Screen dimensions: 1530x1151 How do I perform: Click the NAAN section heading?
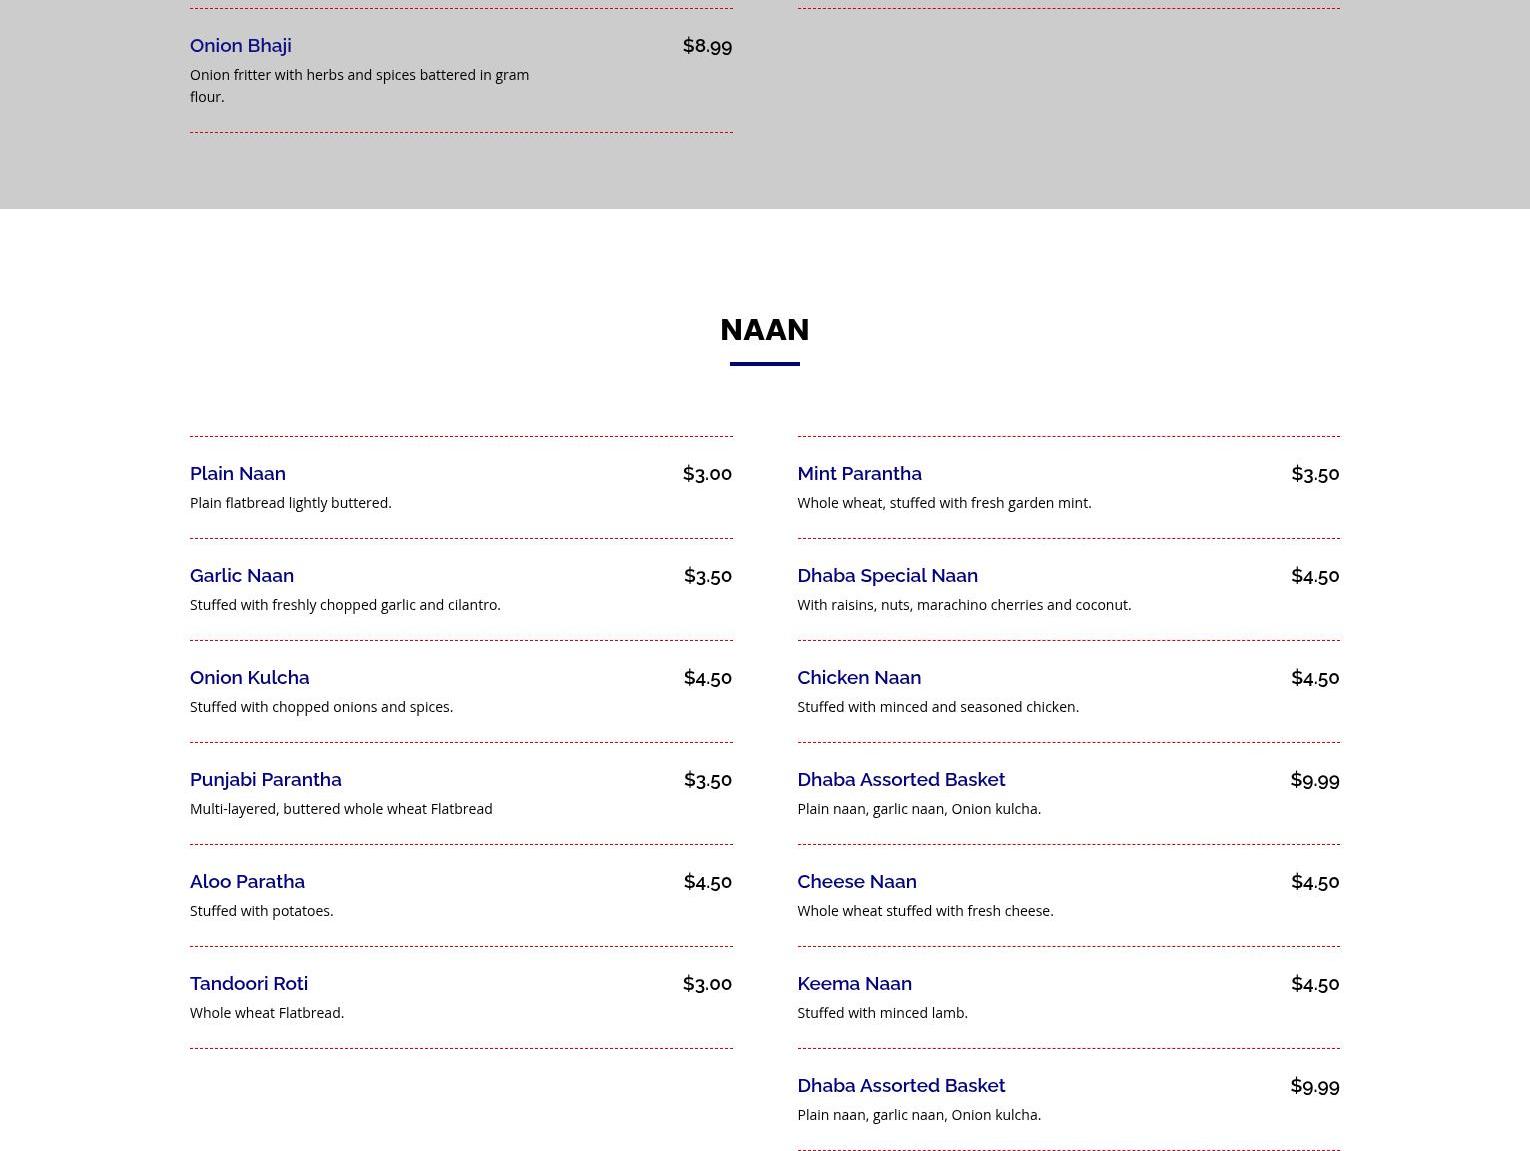[x=764, y=330]
